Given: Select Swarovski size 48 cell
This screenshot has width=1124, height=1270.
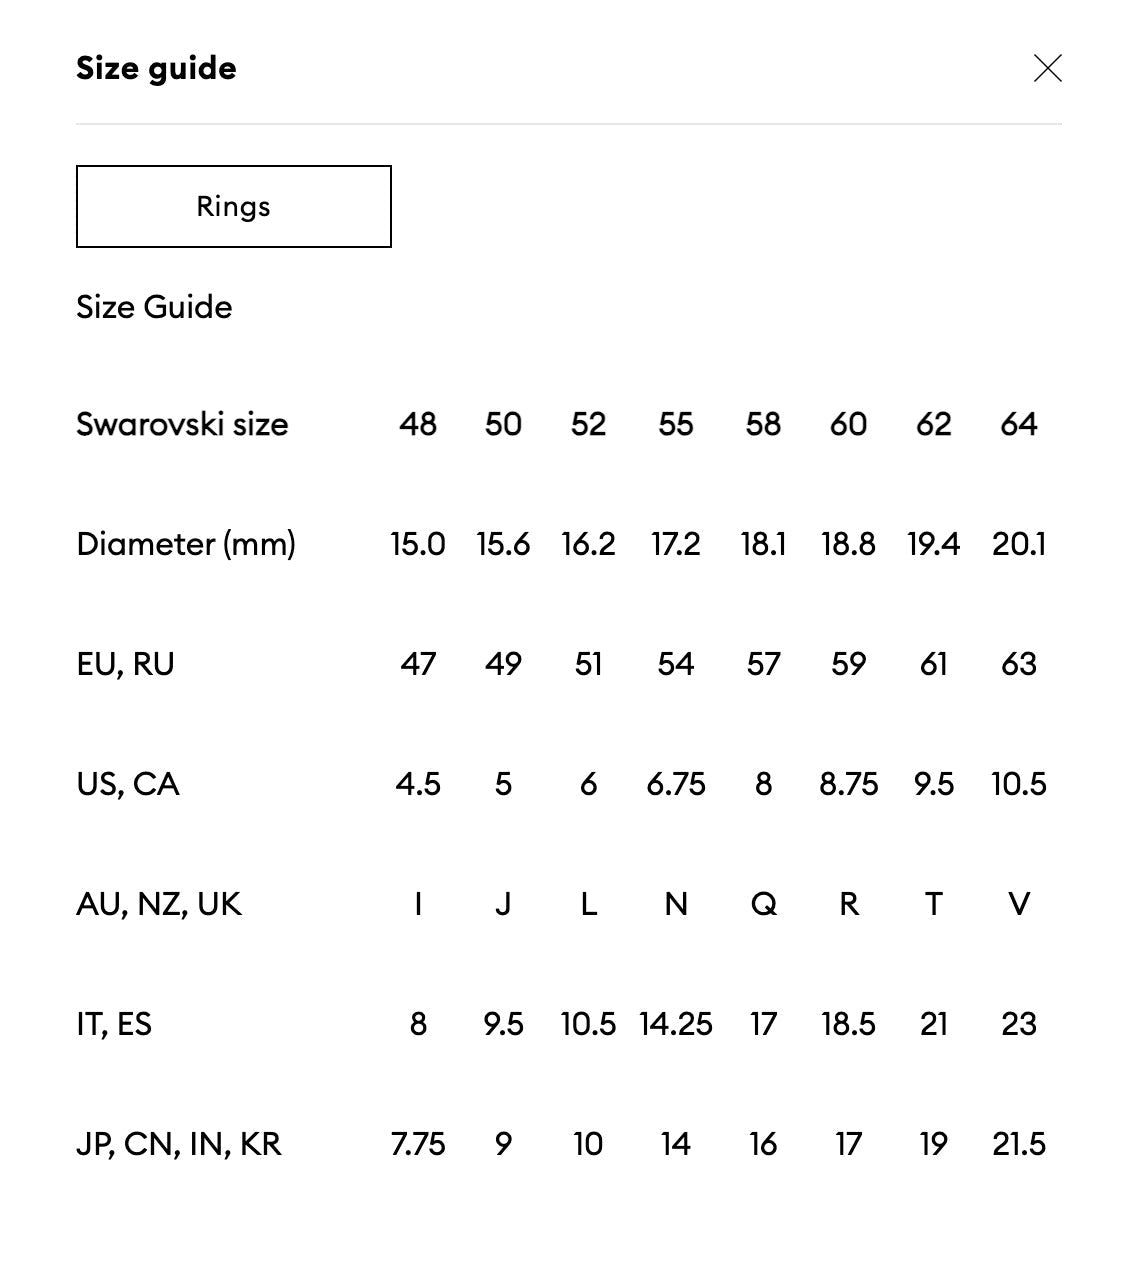Looking at the screenshot, I should pos(418,424).
